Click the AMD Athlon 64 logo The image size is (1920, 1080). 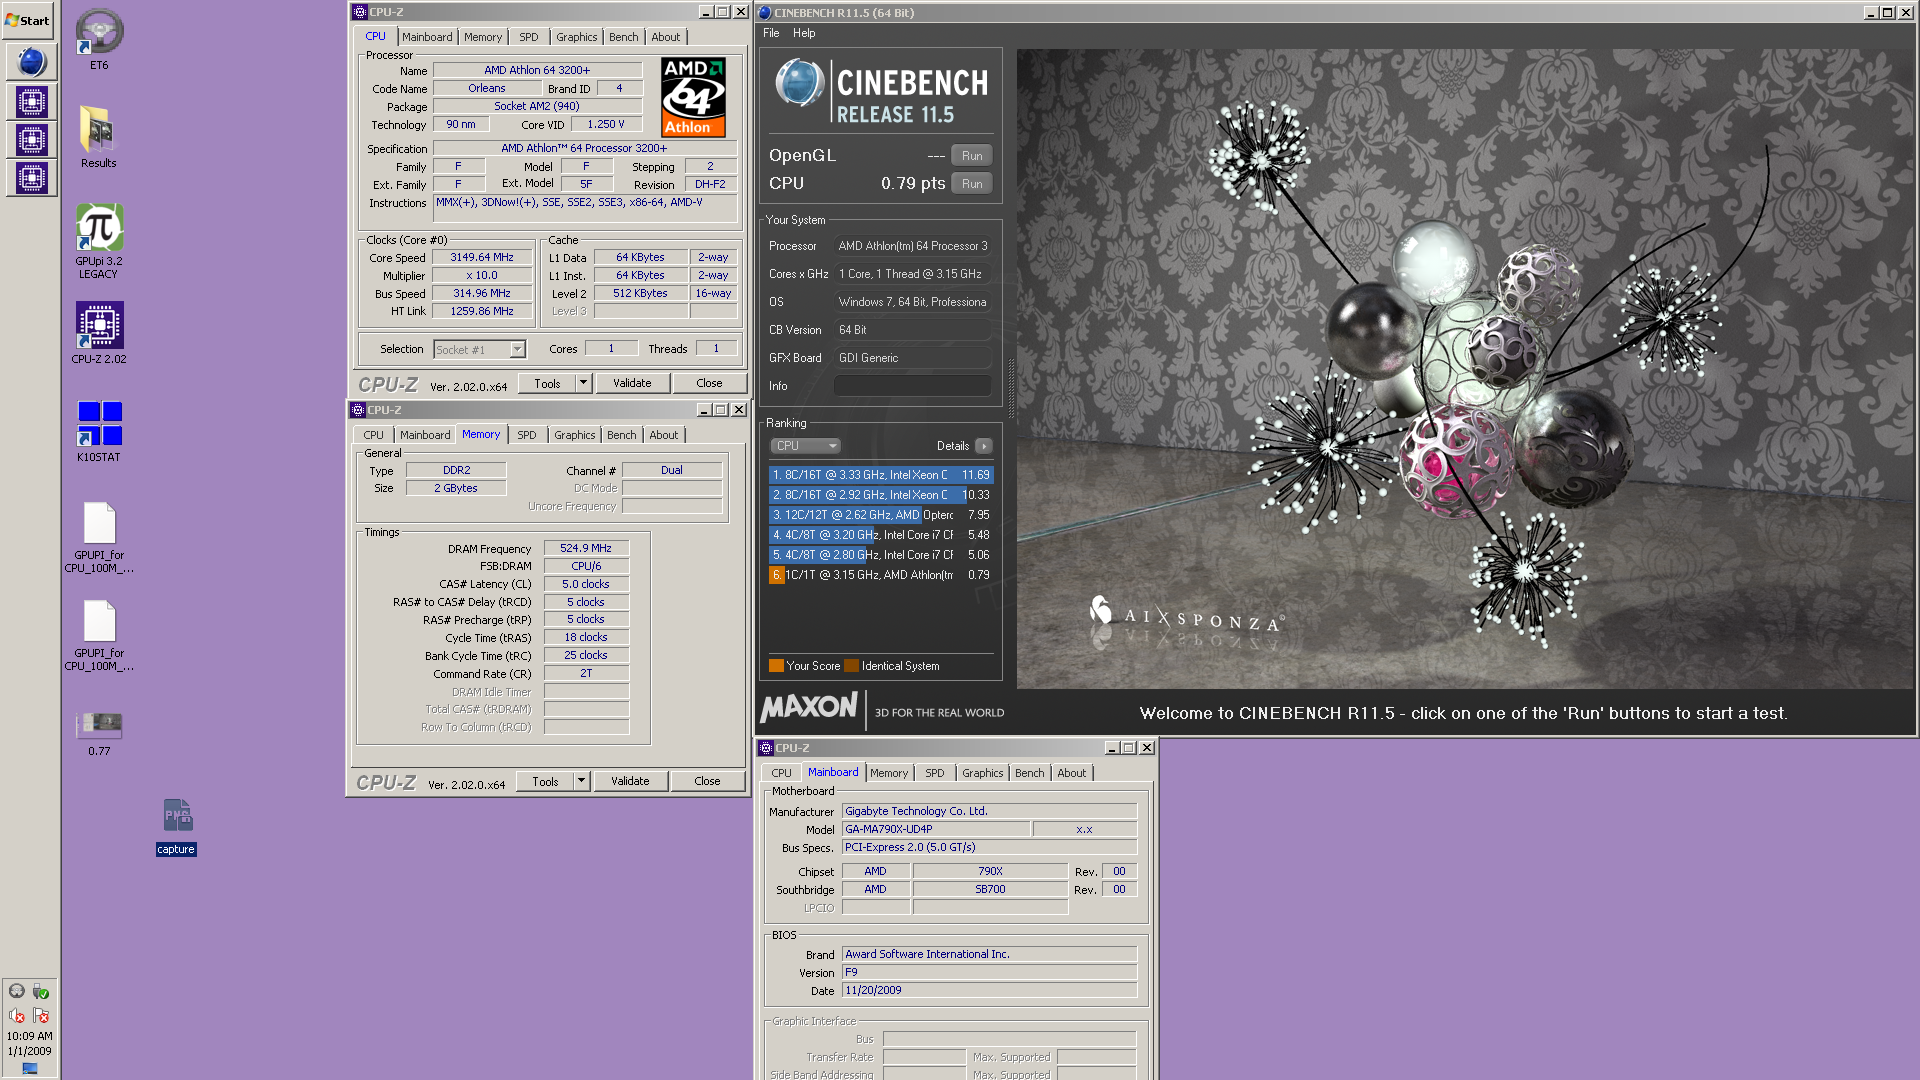tap(693, 96)
